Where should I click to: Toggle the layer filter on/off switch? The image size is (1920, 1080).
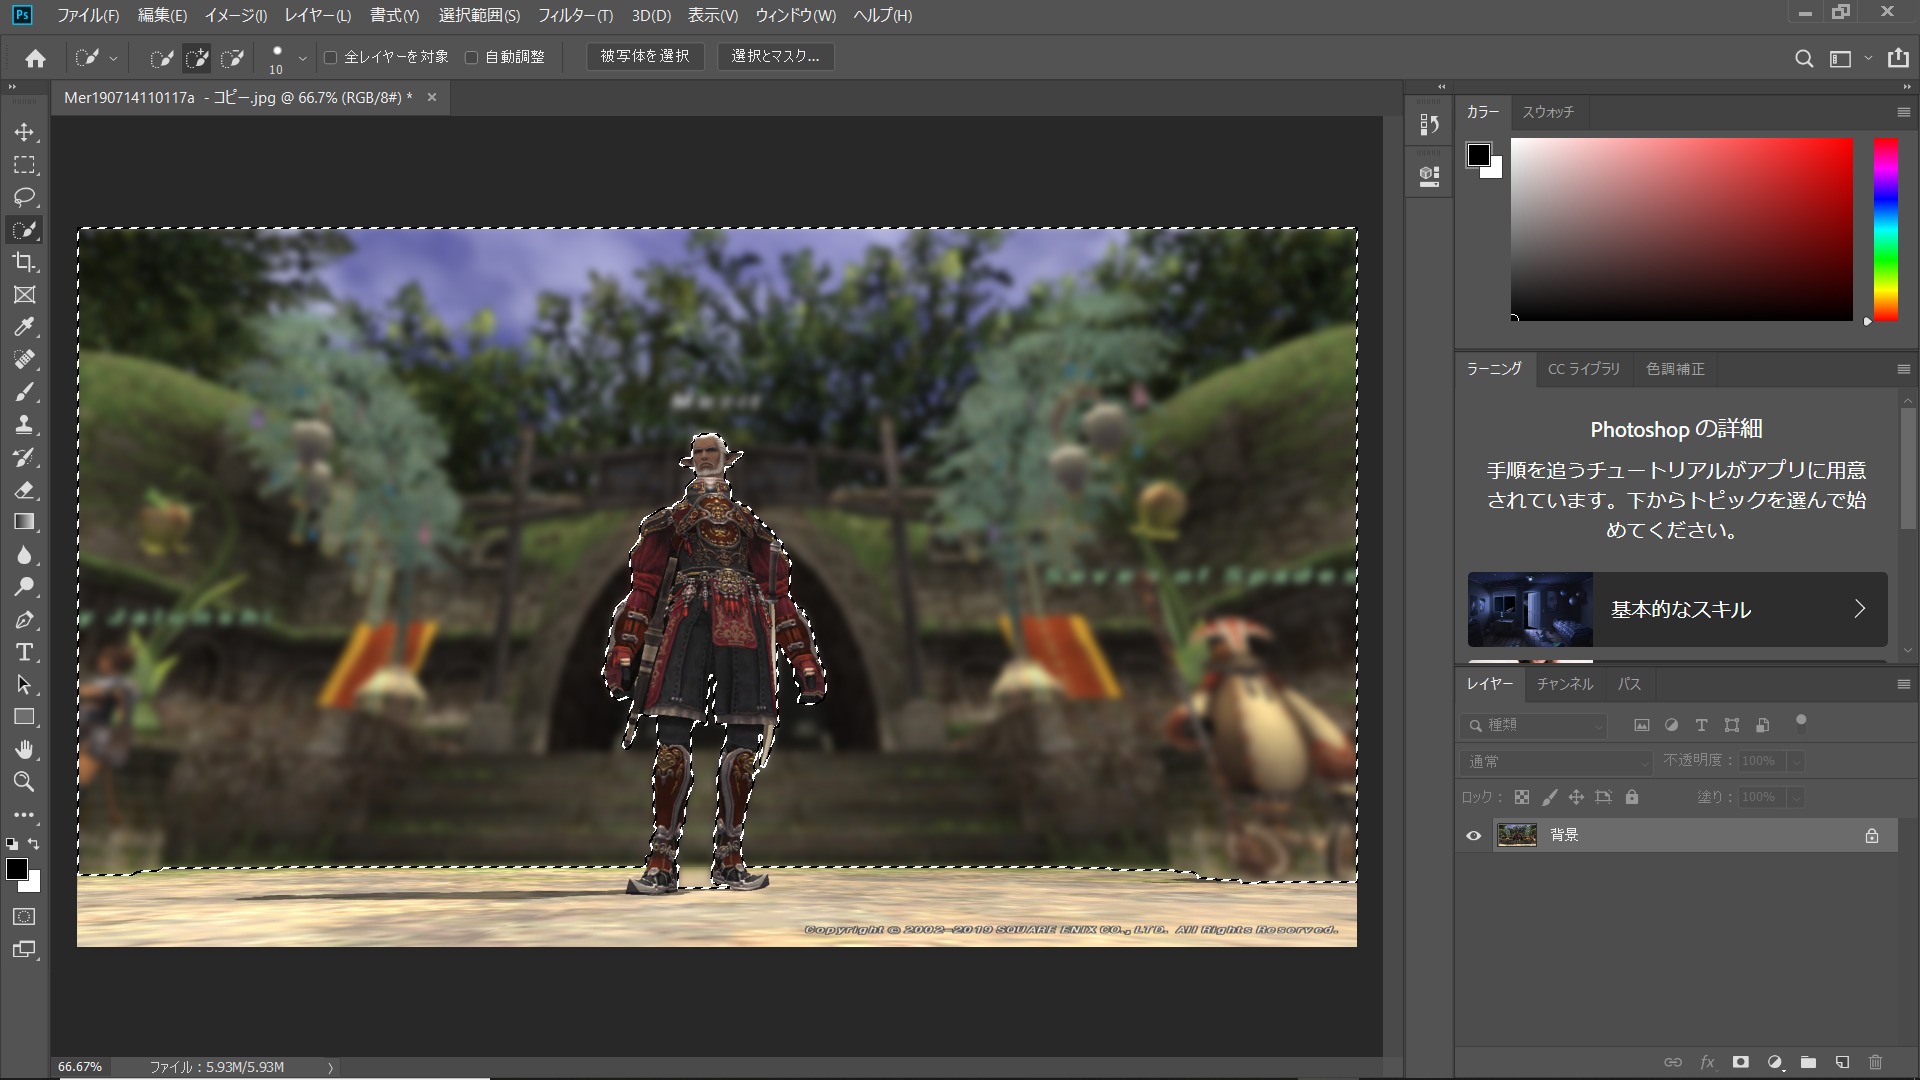pyautogui.click(x=1801, y=722)
